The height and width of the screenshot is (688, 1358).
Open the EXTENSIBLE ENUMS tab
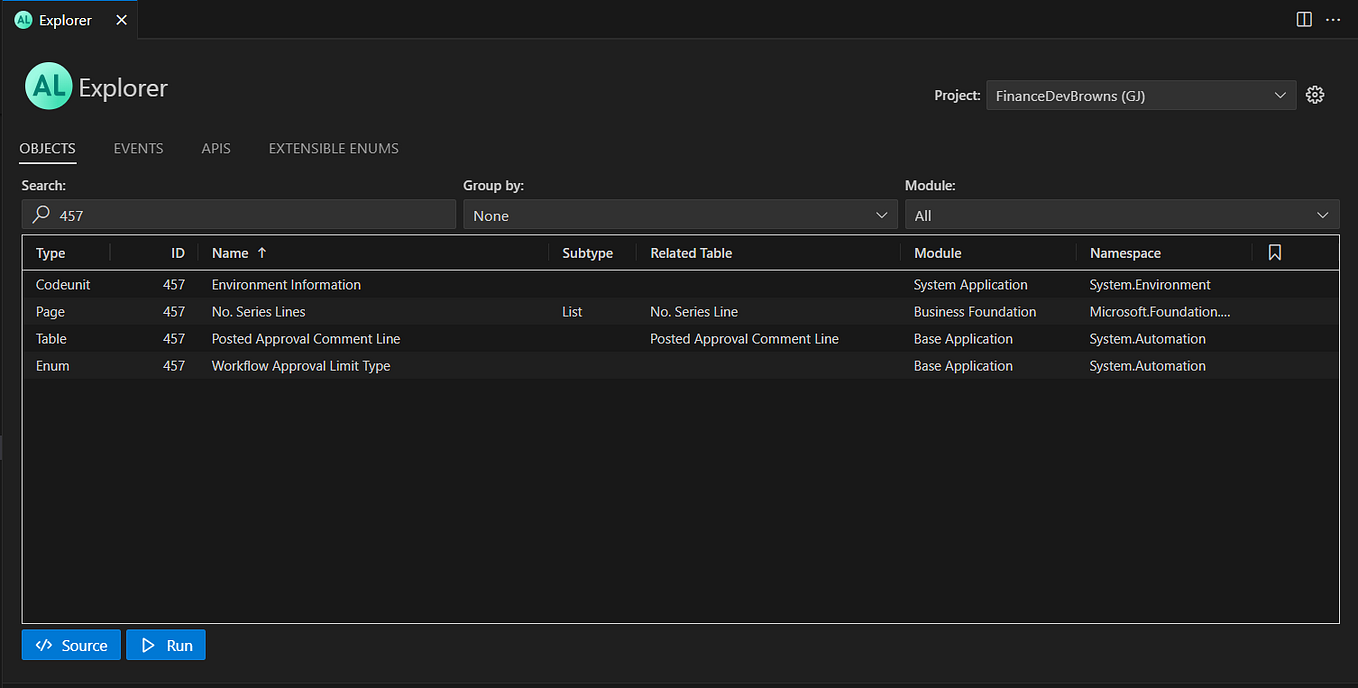tap(333, 148)
